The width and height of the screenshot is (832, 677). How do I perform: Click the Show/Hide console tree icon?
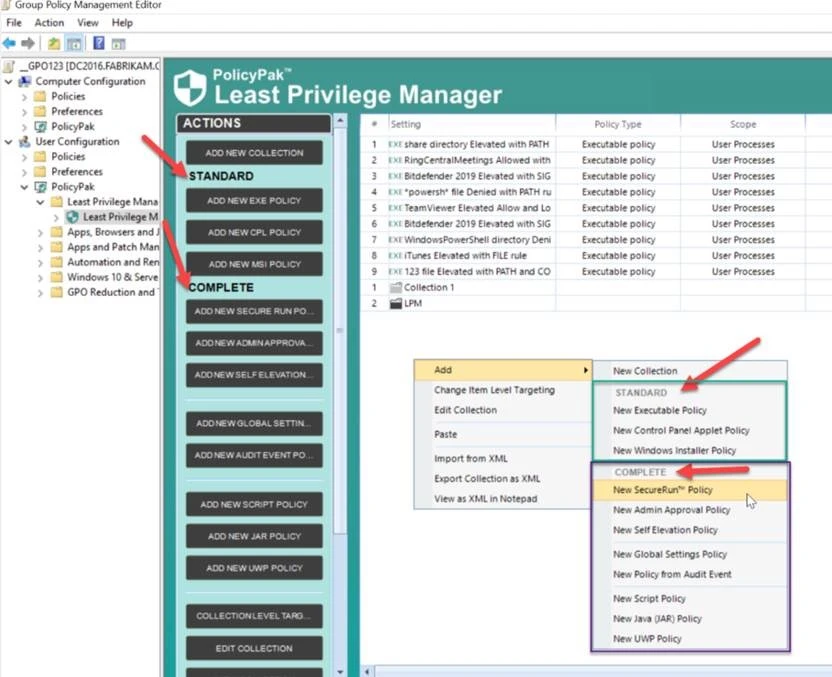74,43
